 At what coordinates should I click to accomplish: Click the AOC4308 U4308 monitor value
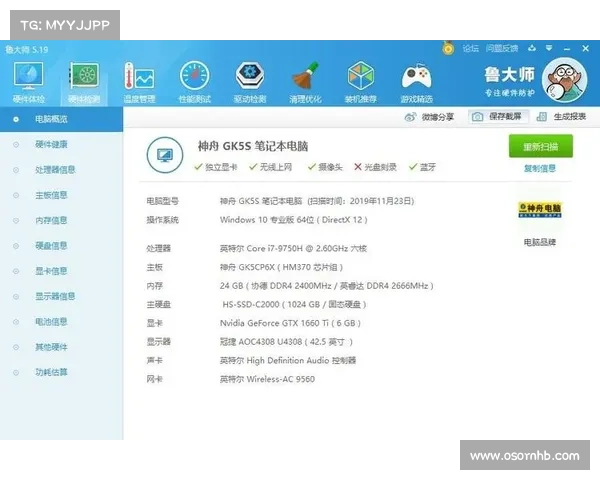tap(286, 342)
